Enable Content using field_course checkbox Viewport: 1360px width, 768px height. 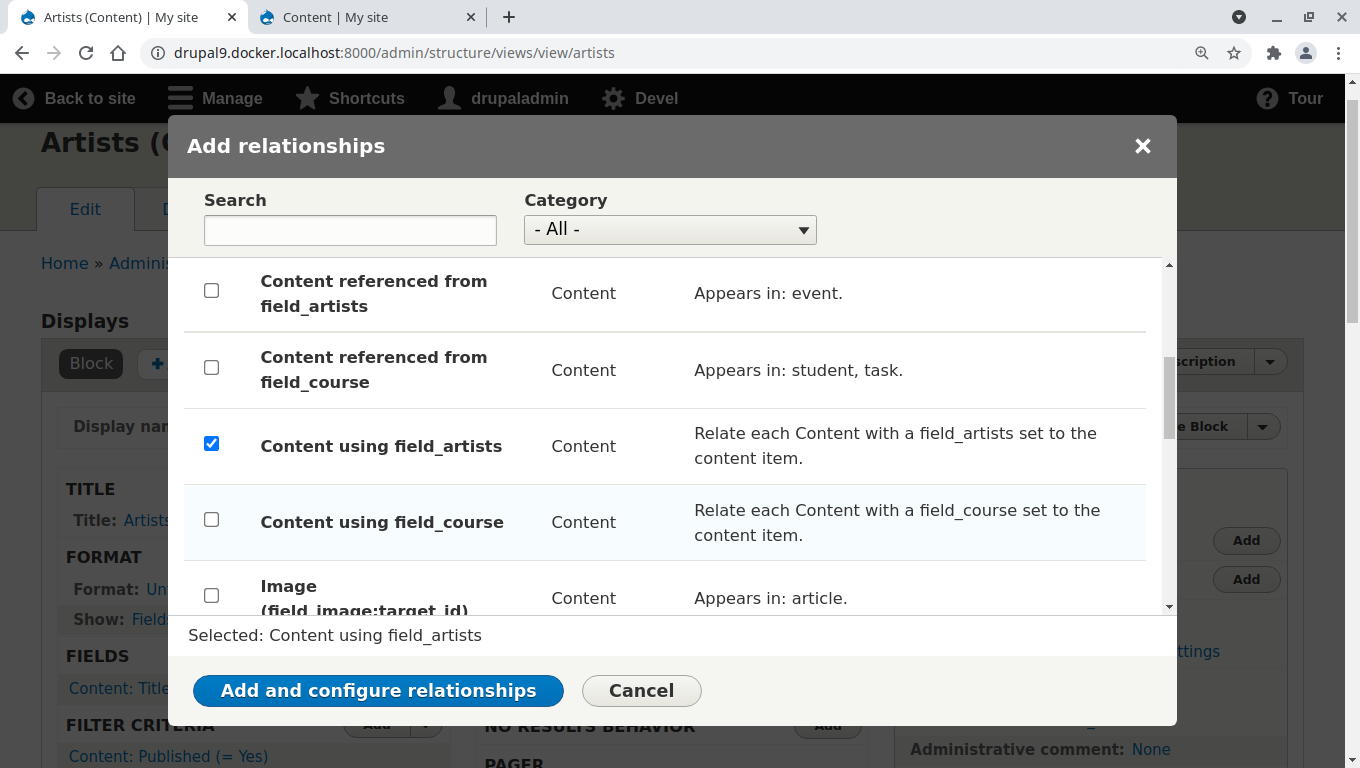tap(211, 520)
